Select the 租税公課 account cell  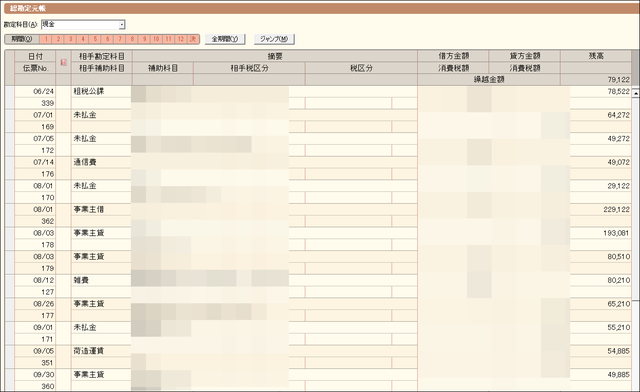(x=101, y=91)
